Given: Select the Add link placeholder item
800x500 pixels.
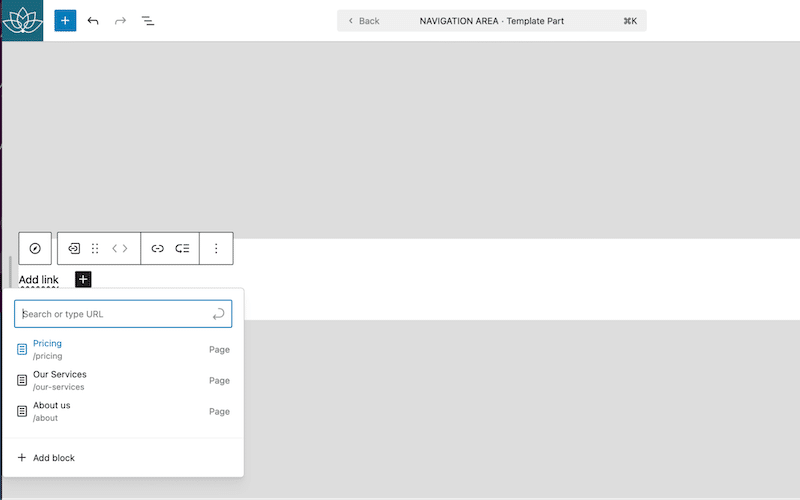Looking at the screenshot, I should 39,280.
